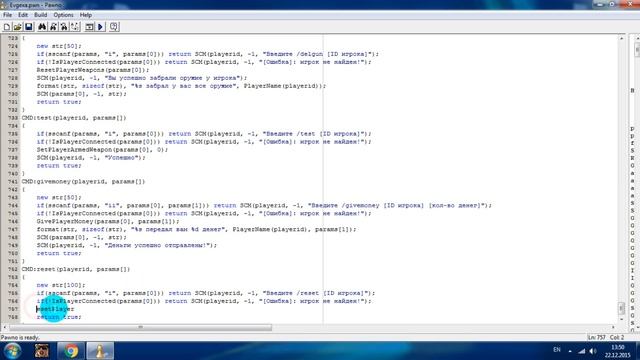This screenshot has height=360, width=640.
Task: Click the Save floppy disk icon
Action: tap(29, 27)
